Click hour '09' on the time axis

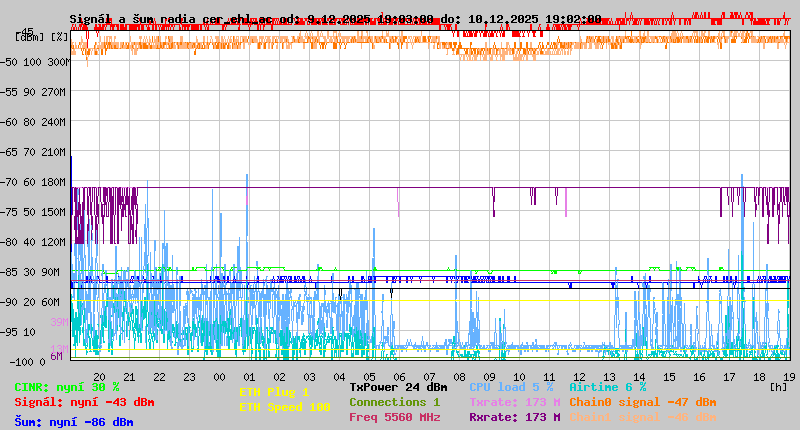click(x=490, y=377)
